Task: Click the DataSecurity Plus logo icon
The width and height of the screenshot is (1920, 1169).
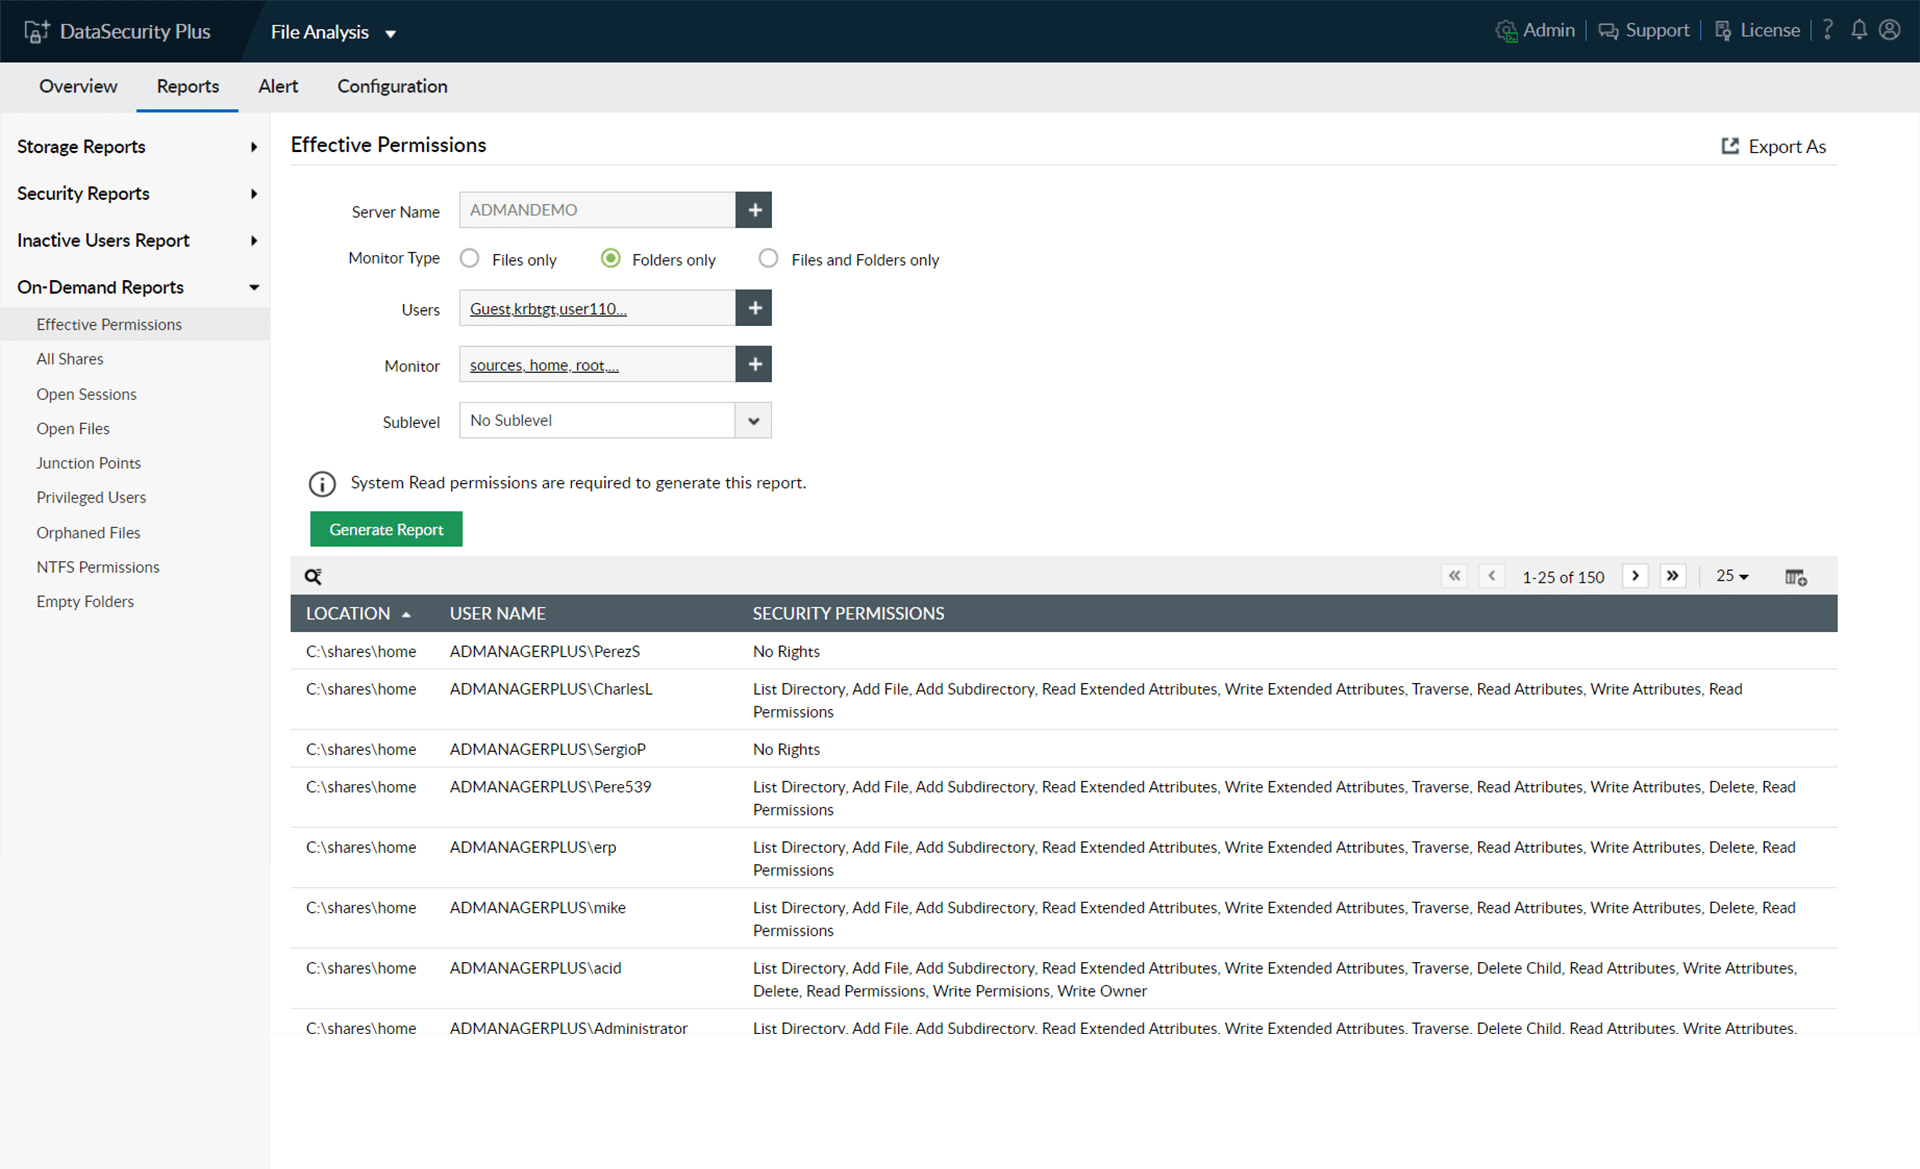Action: [x=36, y=30]
